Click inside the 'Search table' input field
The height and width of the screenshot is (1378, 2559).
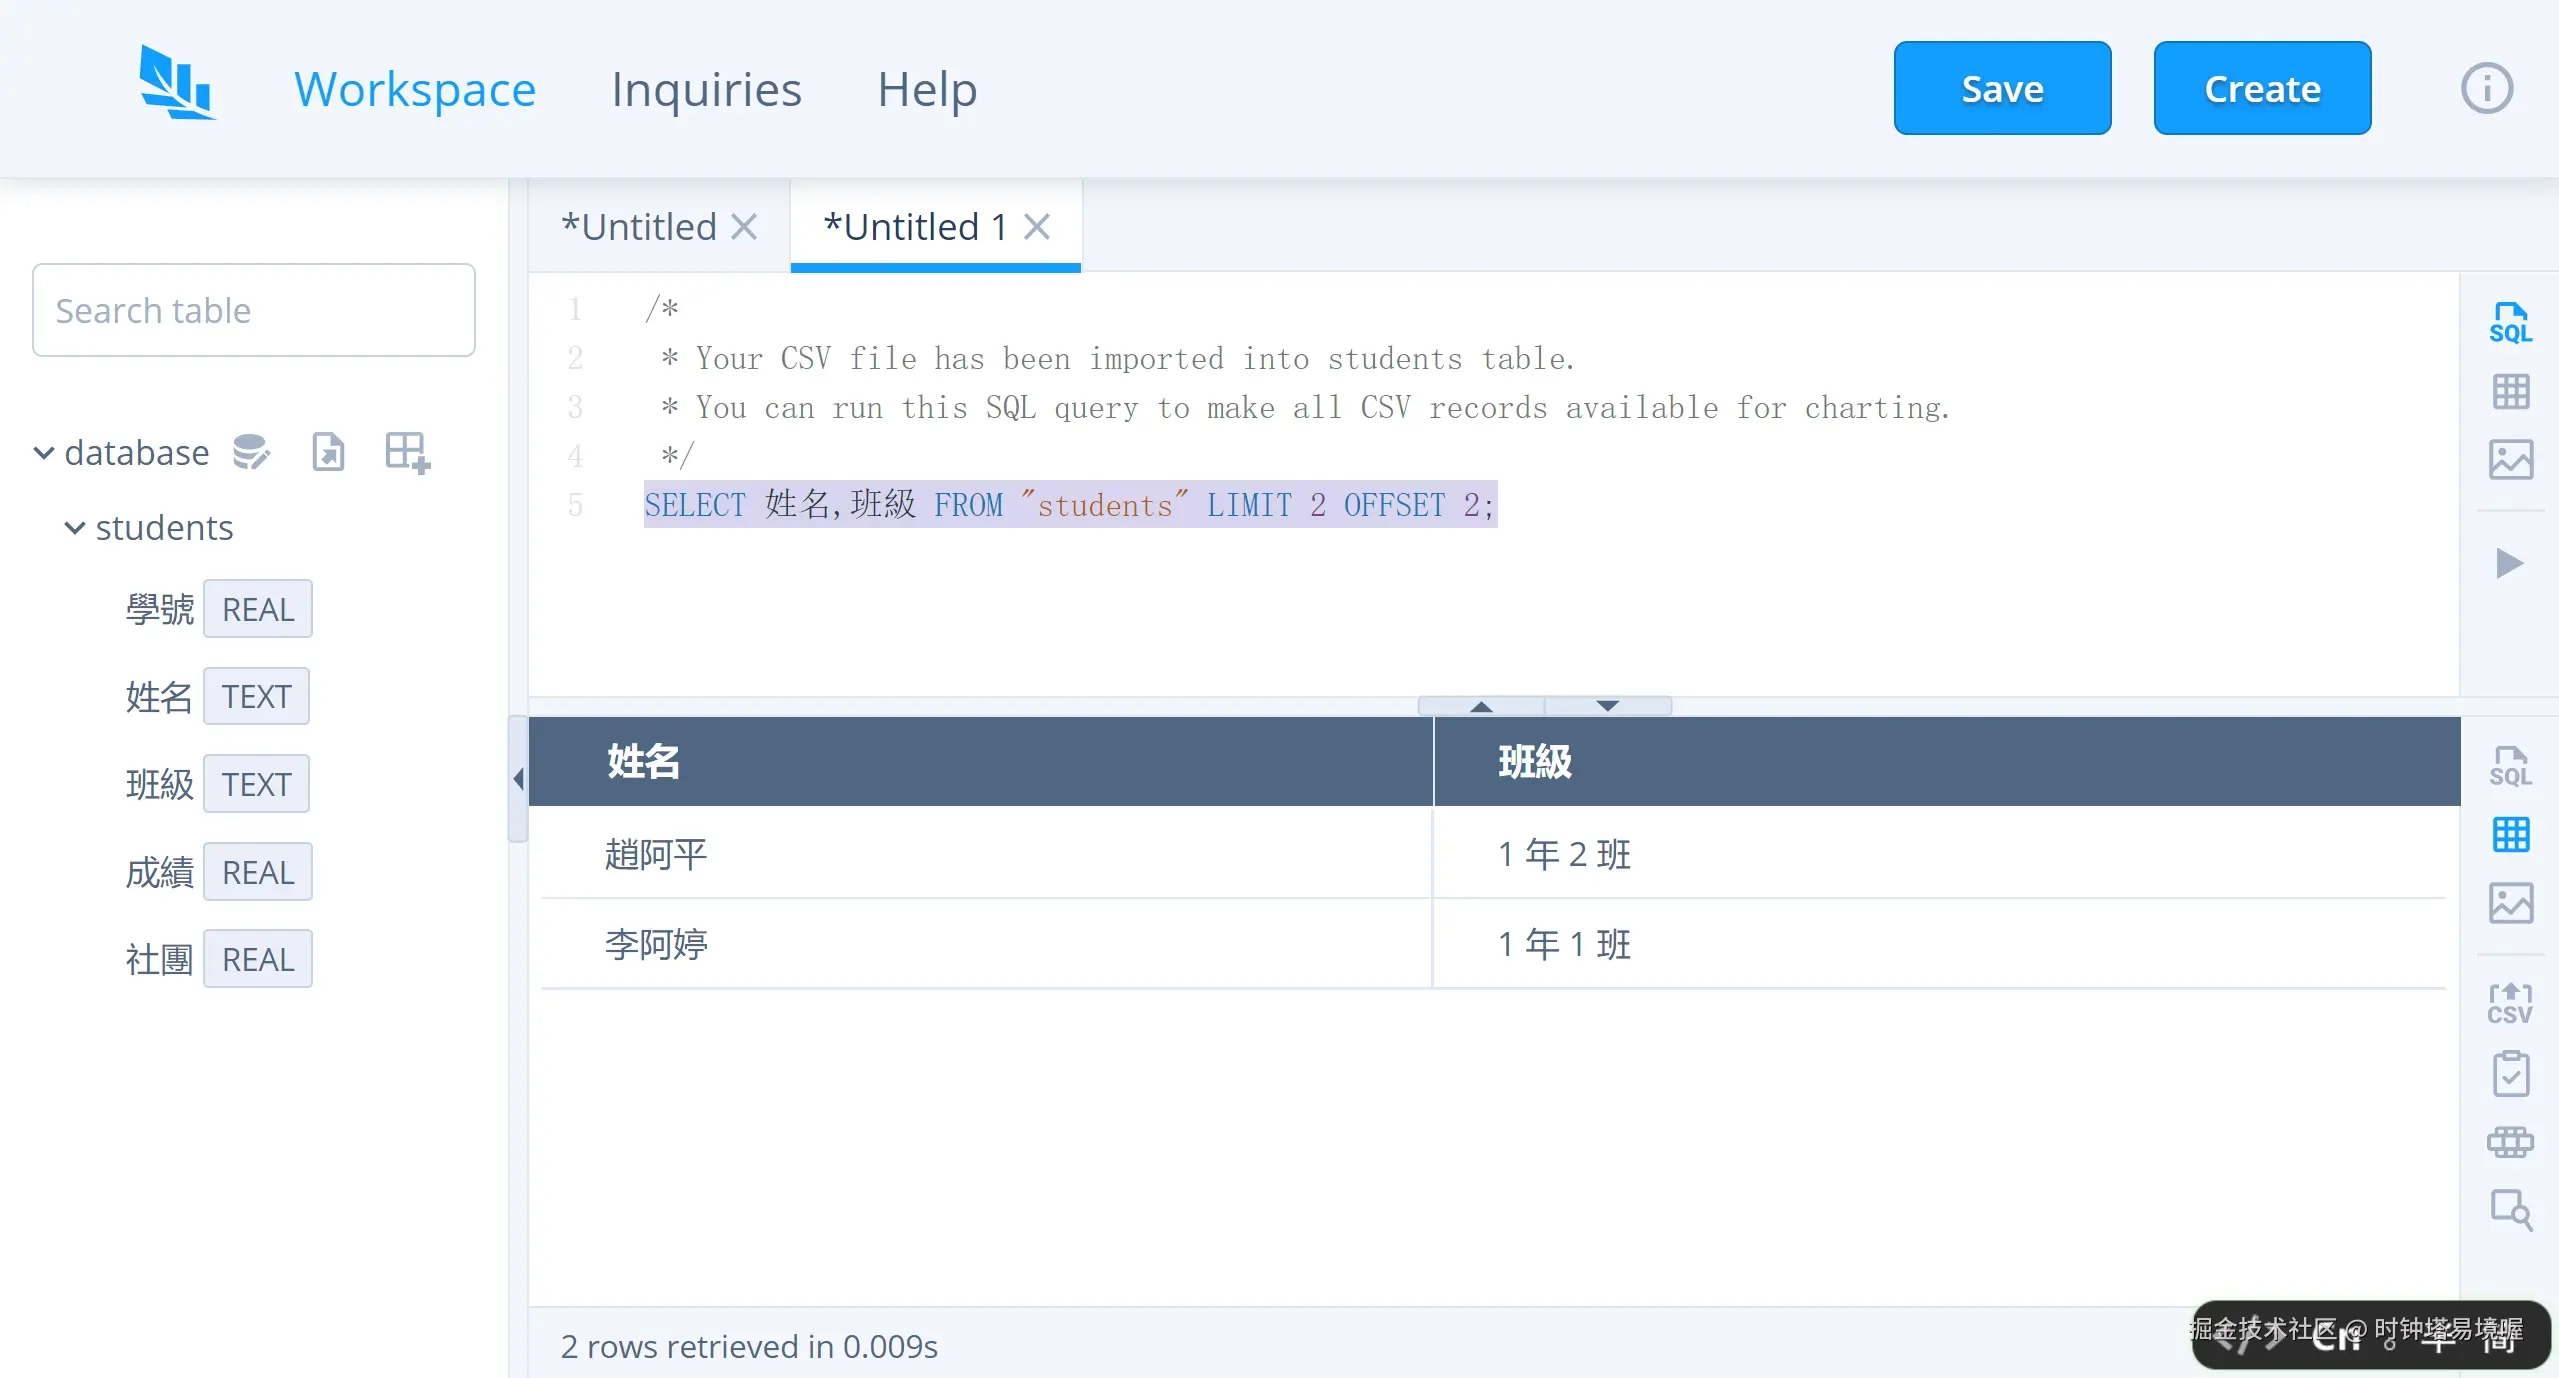tap(253, 310)
